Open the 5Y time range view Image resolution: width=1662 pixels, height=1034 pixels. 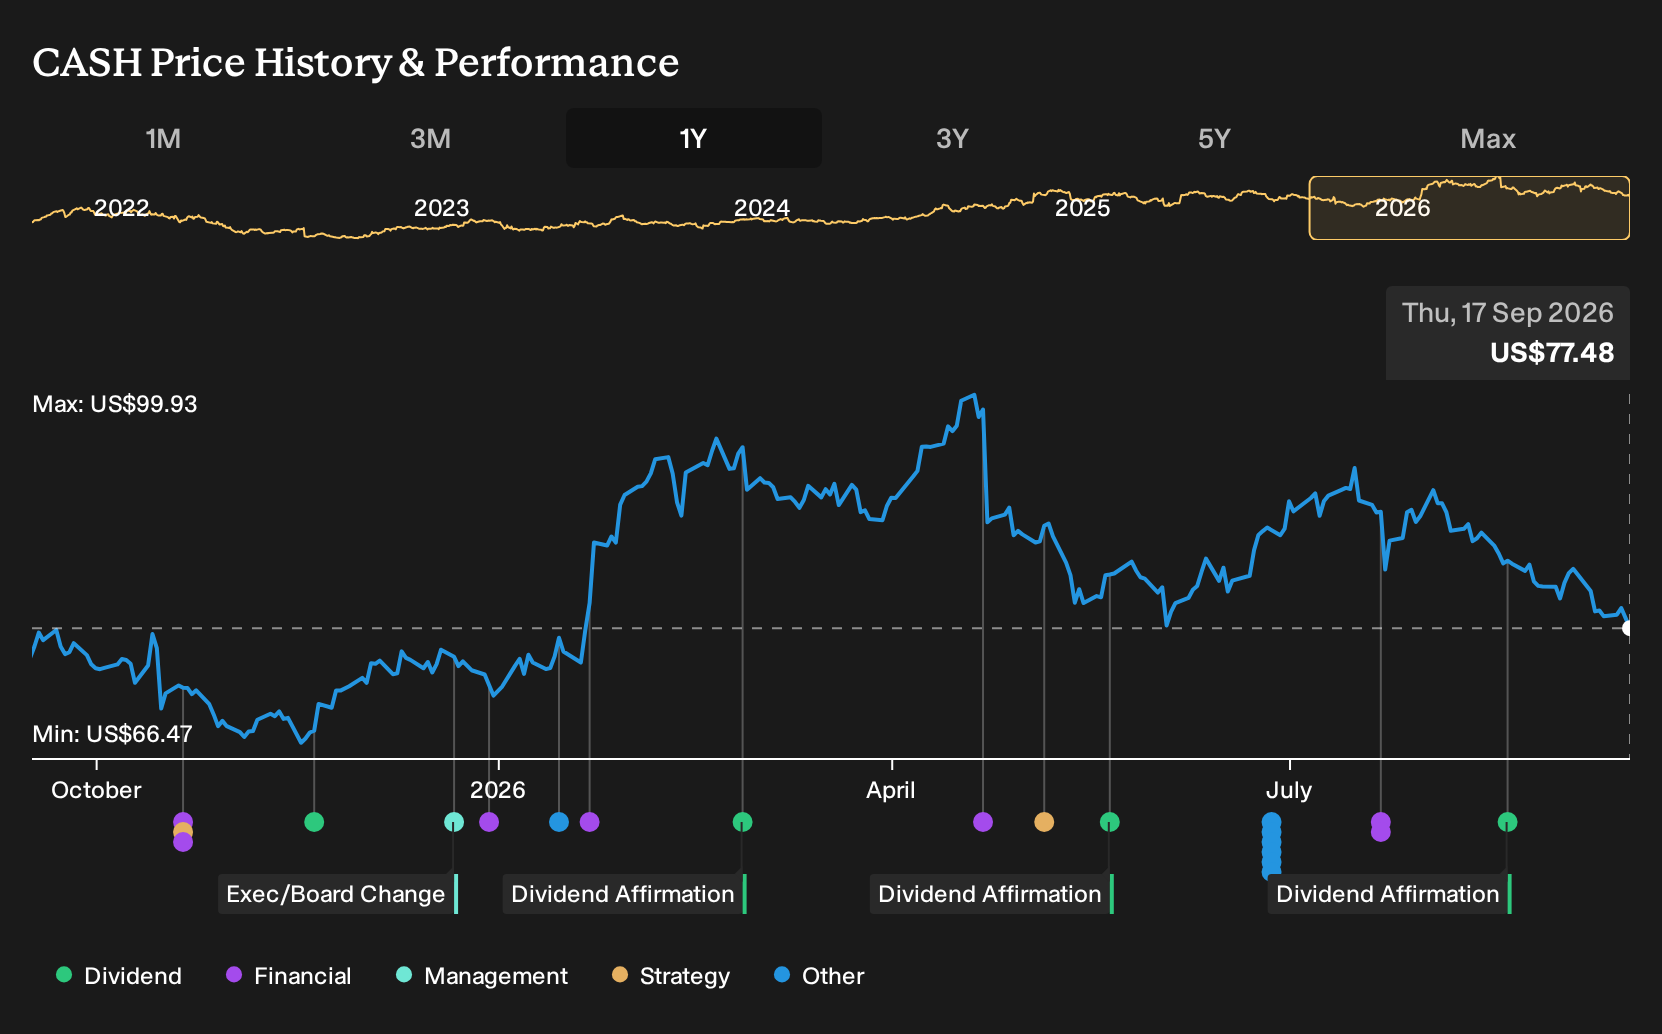1214,139
